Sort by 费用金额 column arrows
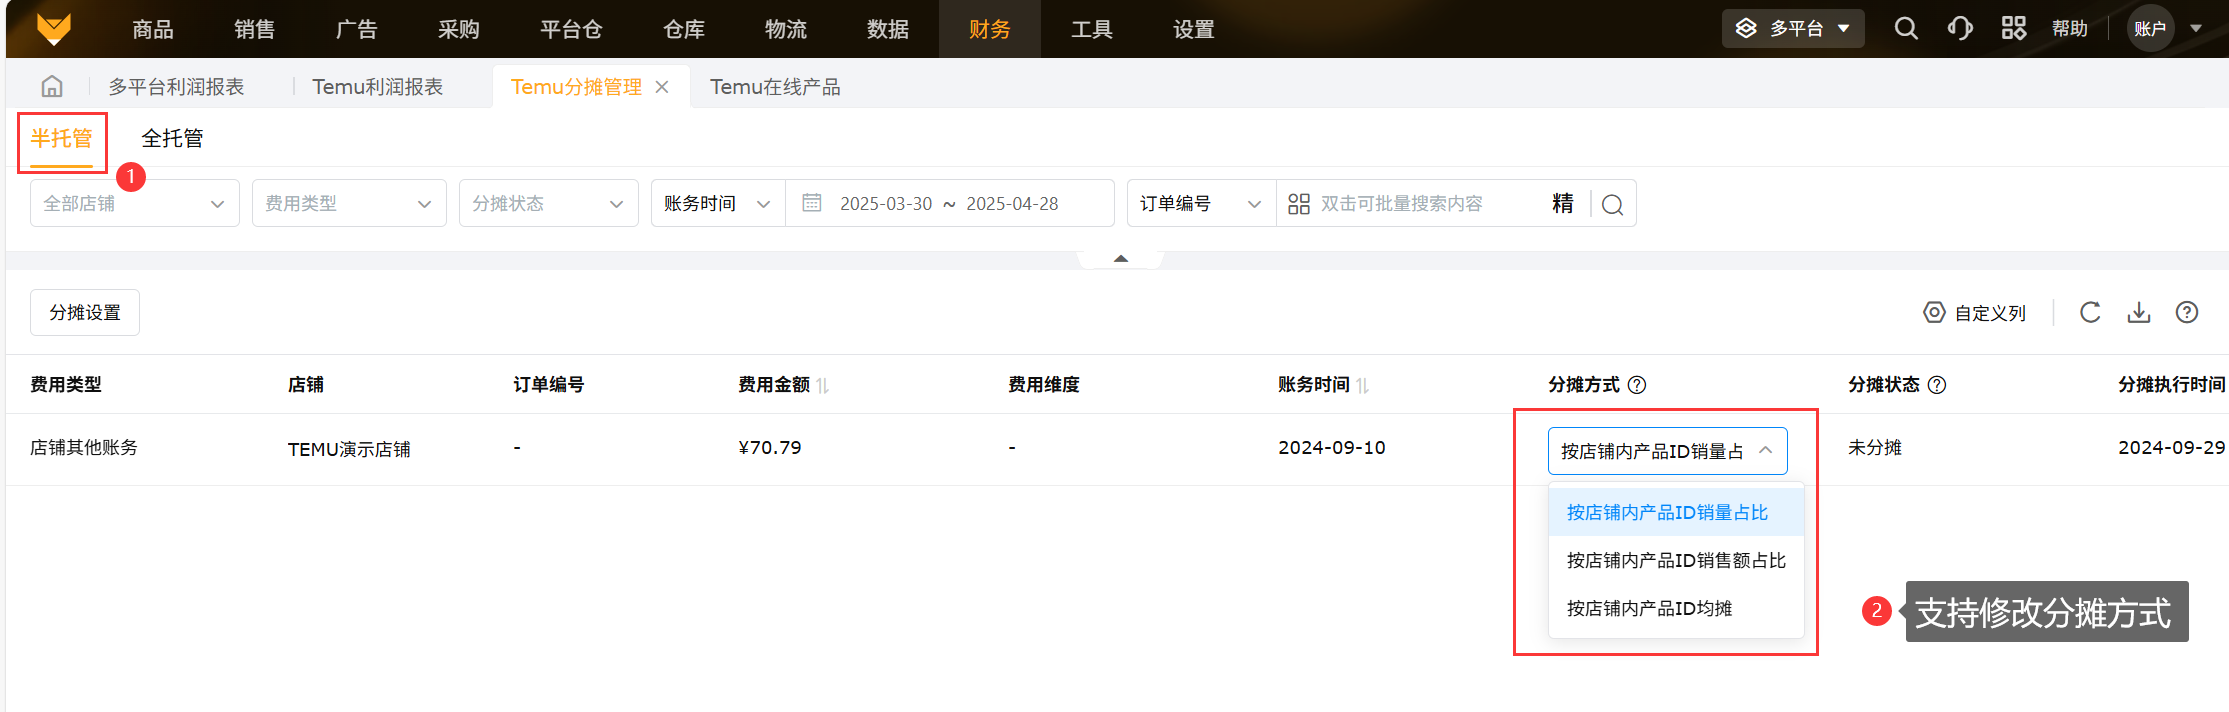The image size is (2229, 712). click(x=823, y=385)
